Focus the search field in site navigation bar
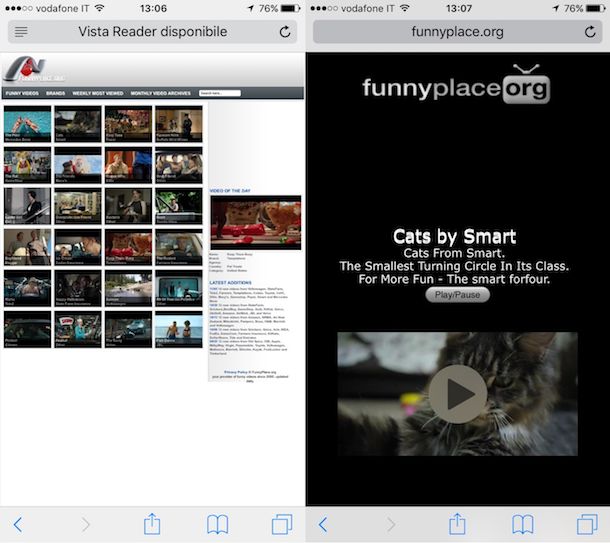 220,93
